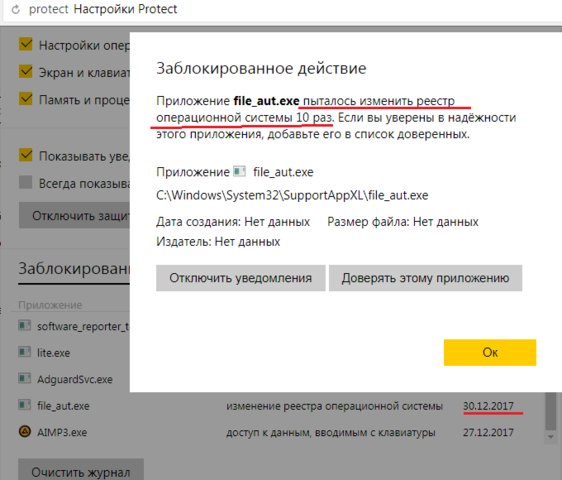Click 'изменение реестра операционной системы' text

click(x=334, y=406)
